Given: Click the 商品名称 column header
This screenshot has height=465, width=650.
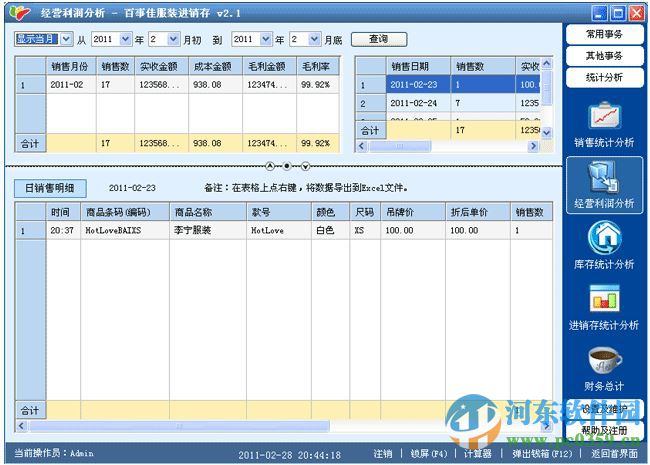Looking at the screenshot, I should 208,212.
